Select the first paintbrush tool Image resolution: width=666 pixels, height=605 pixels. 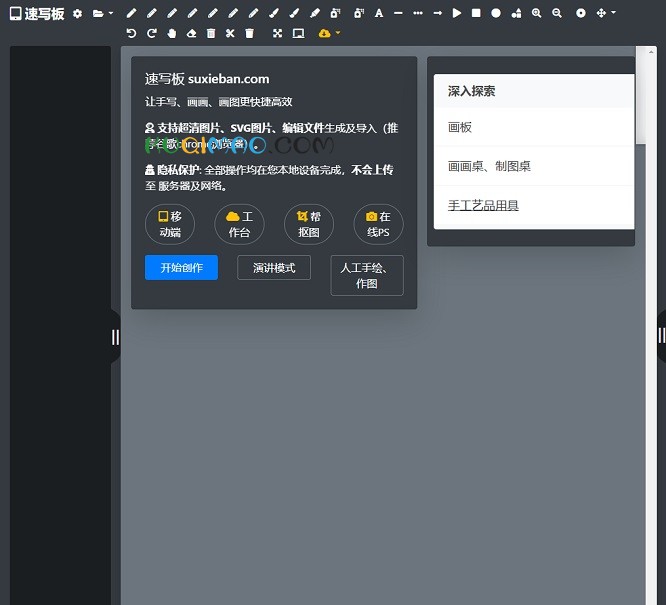274,14
